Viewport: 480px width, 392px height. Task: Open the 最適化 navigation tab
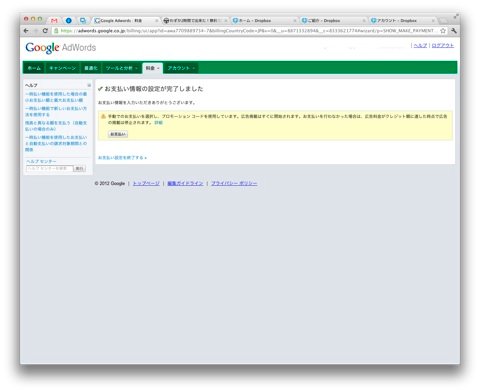(90, 68)
